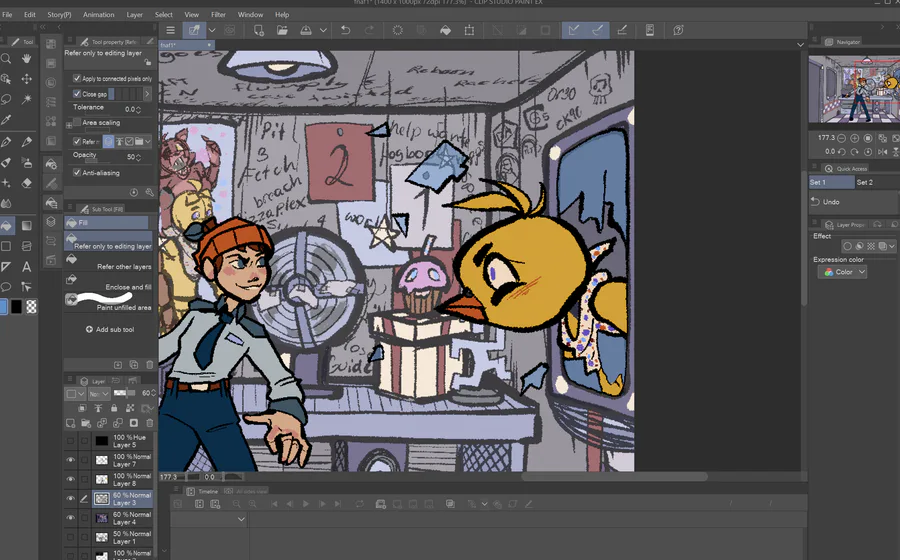Select the Text tool

pos(26,267)
